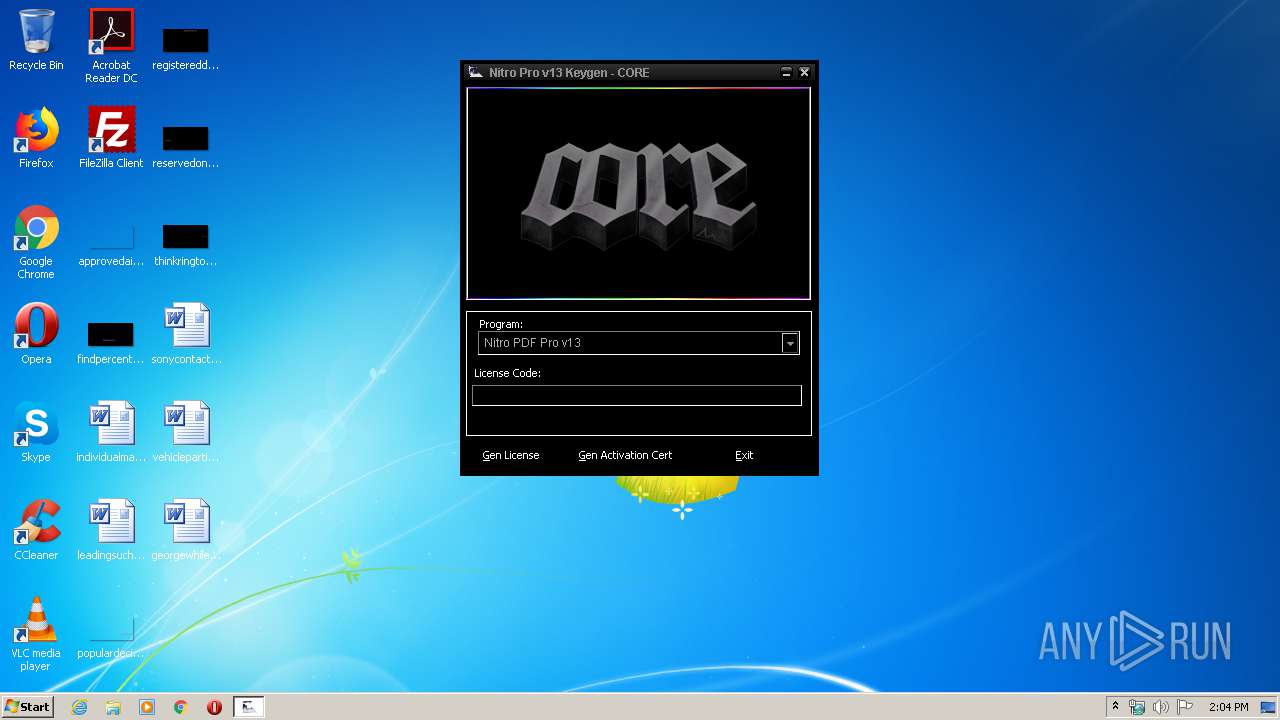
Task: Show hidden system tray icons
Action: point(1115,707)
